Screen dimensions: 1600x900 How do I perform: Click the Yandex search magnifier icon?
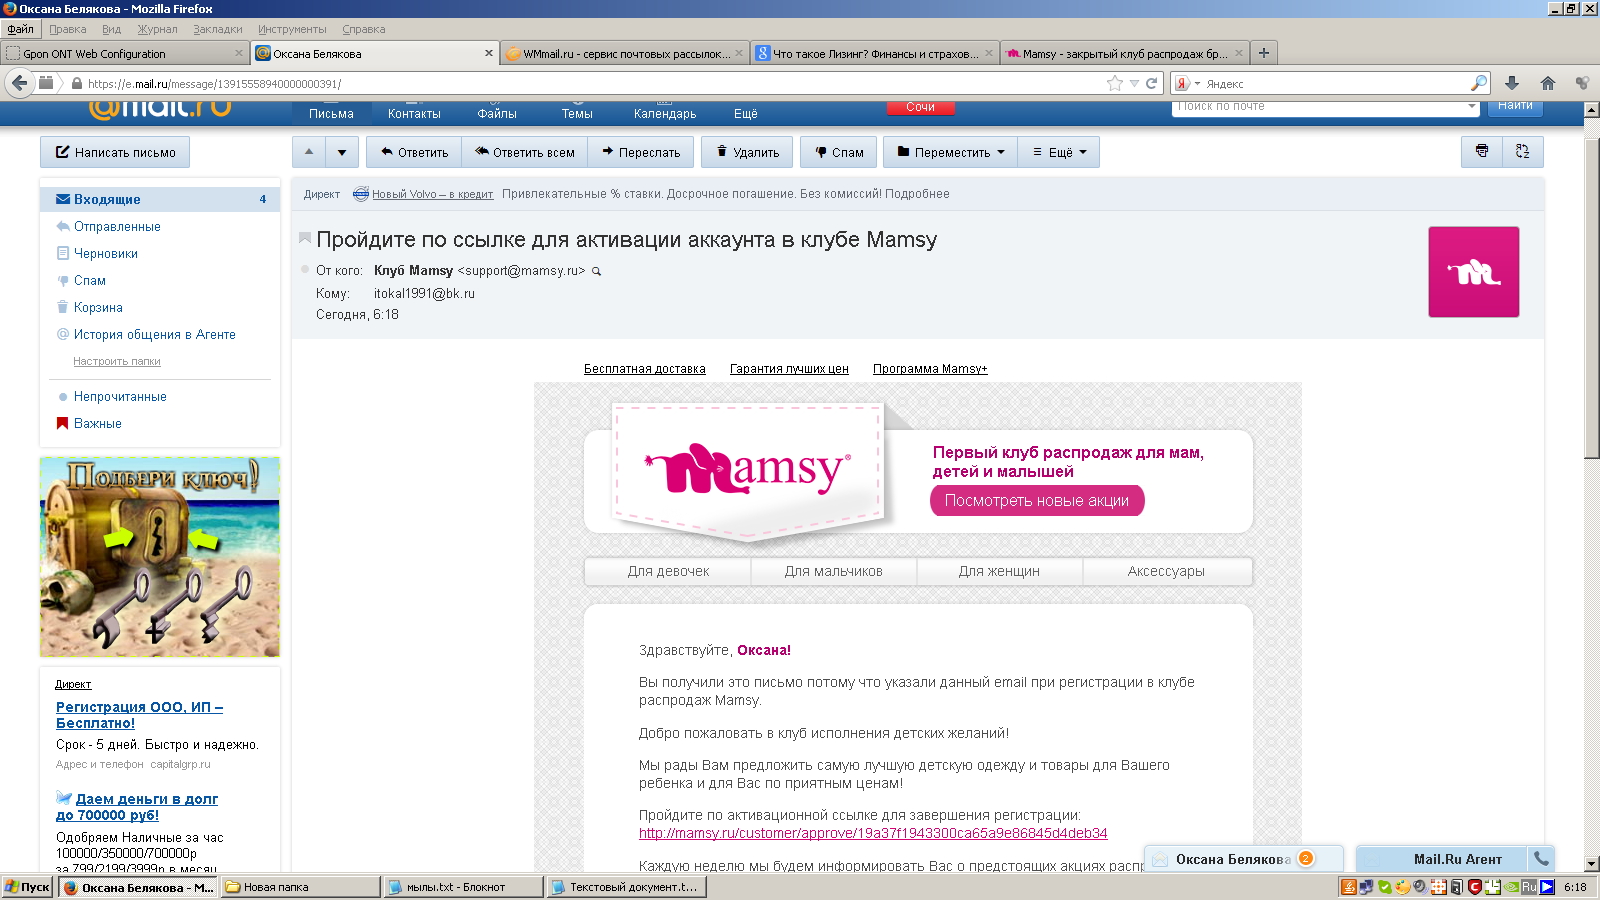[1479, 83]
